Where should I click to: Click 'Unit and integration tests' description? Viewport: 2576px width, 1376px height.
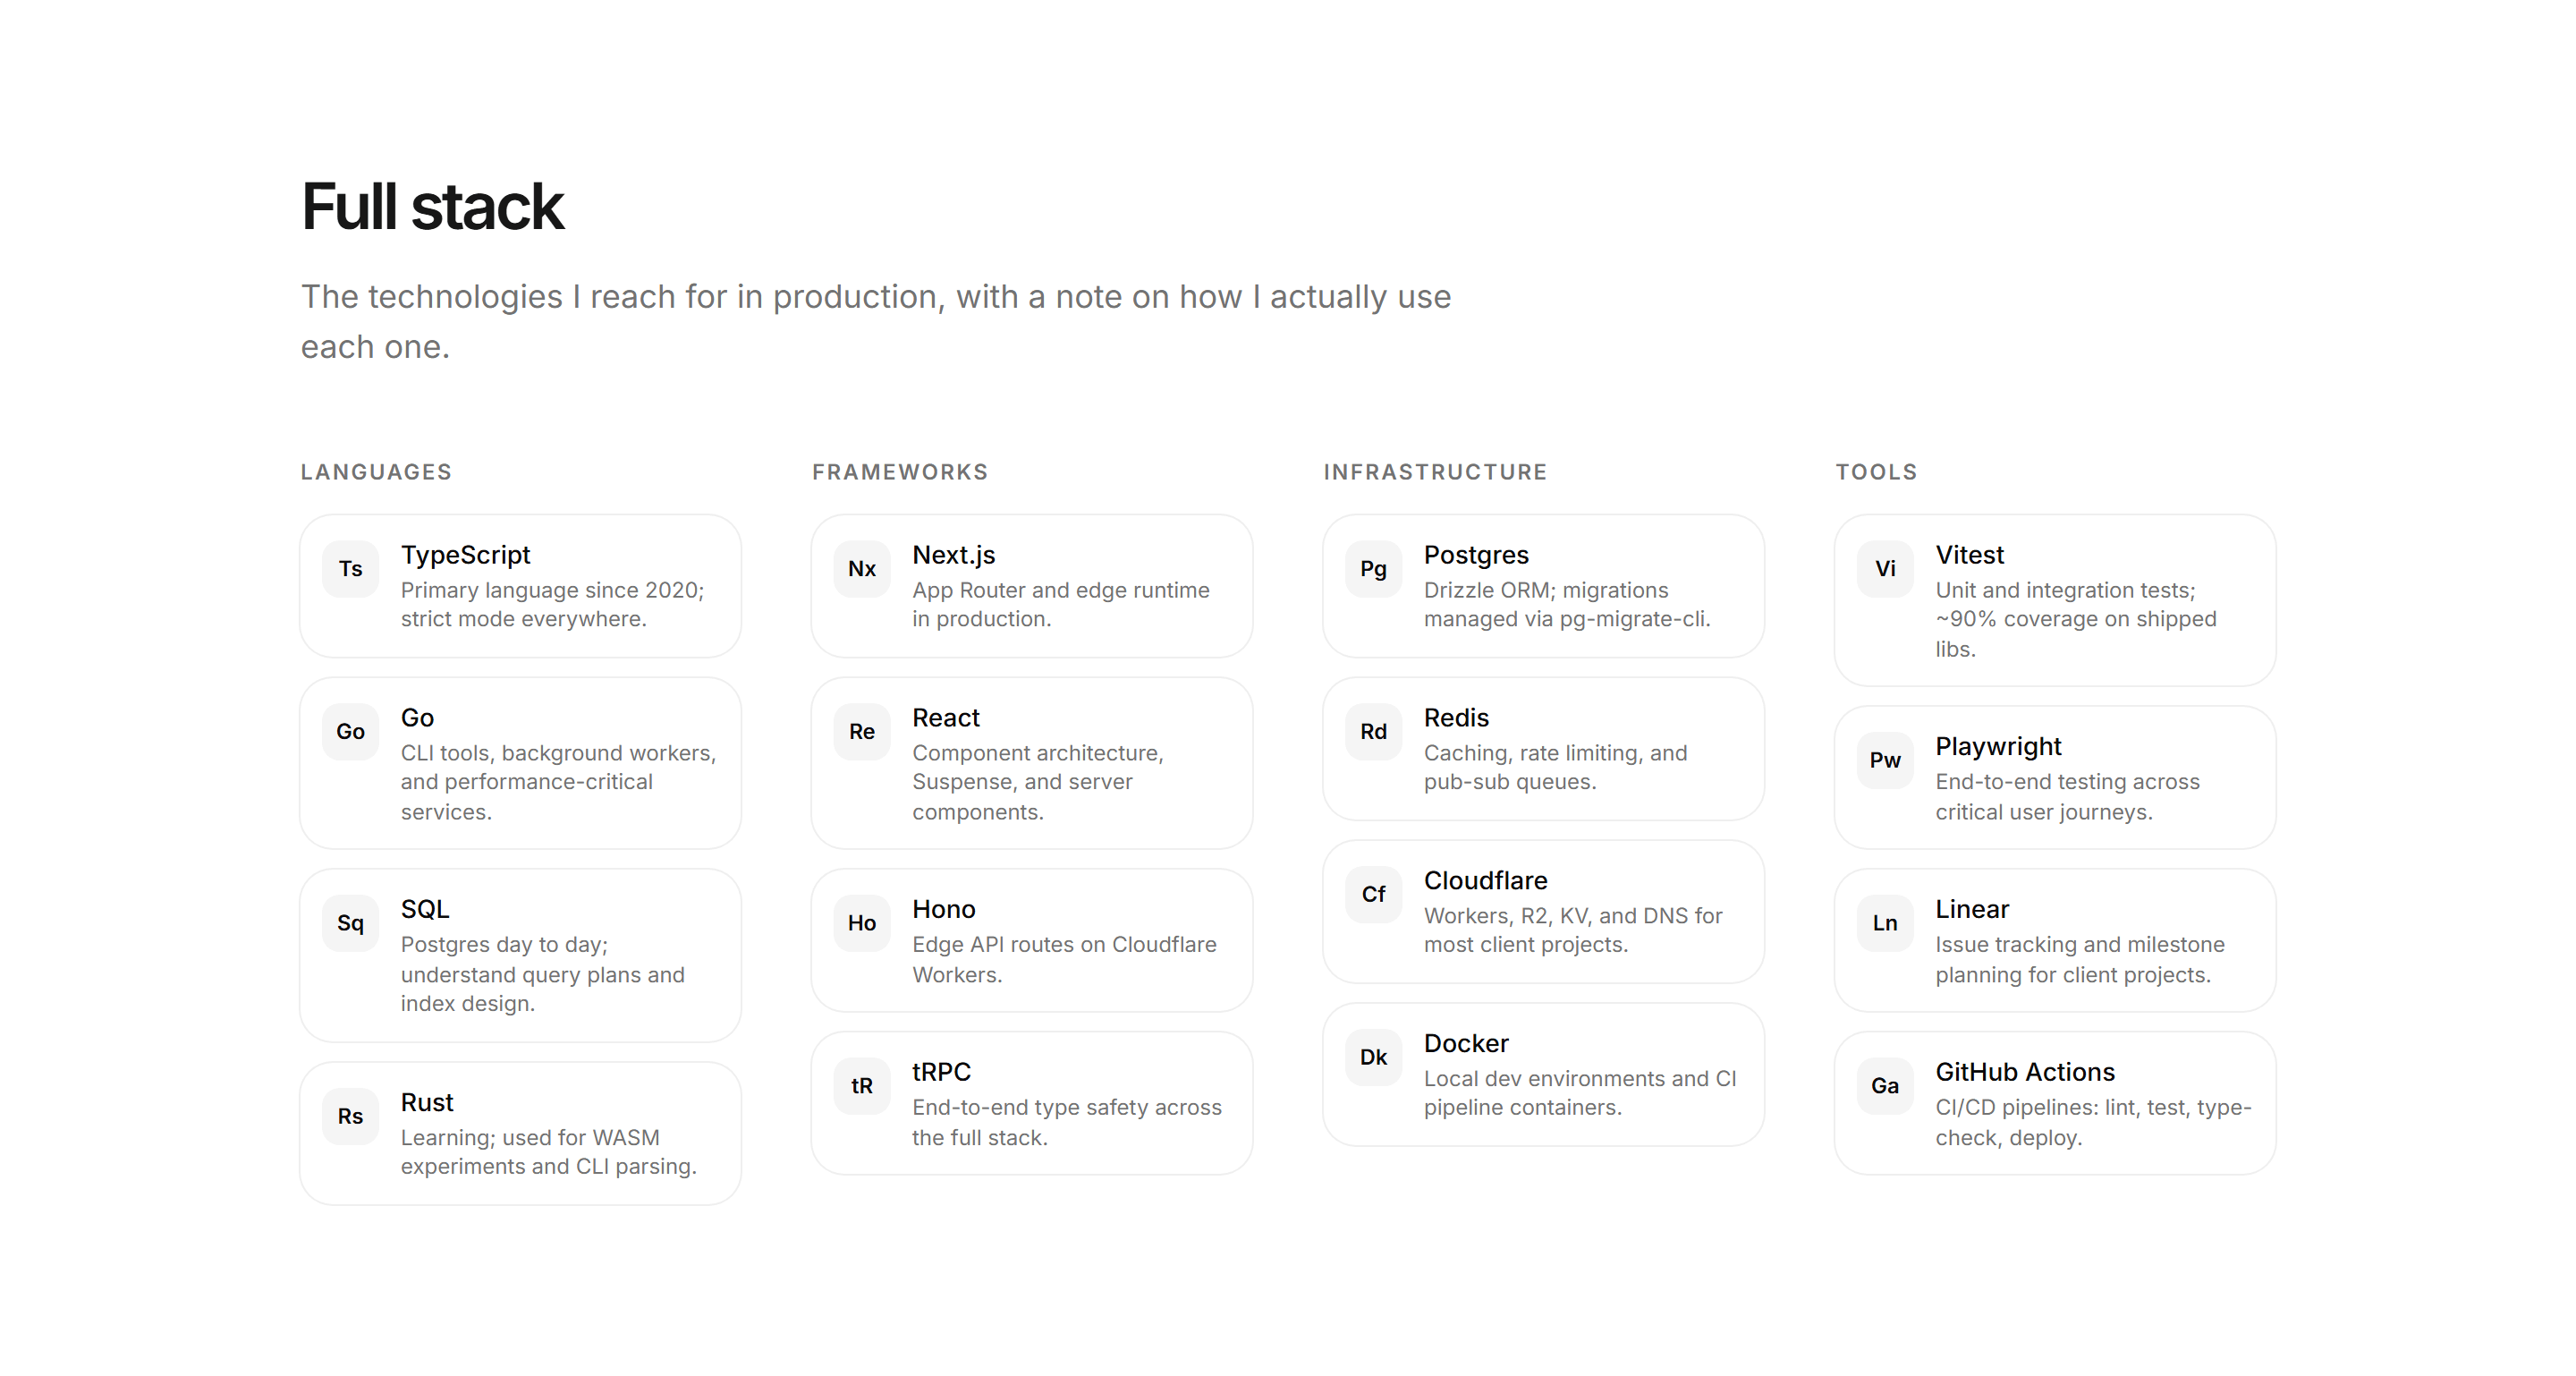[x=2076, y=620]
